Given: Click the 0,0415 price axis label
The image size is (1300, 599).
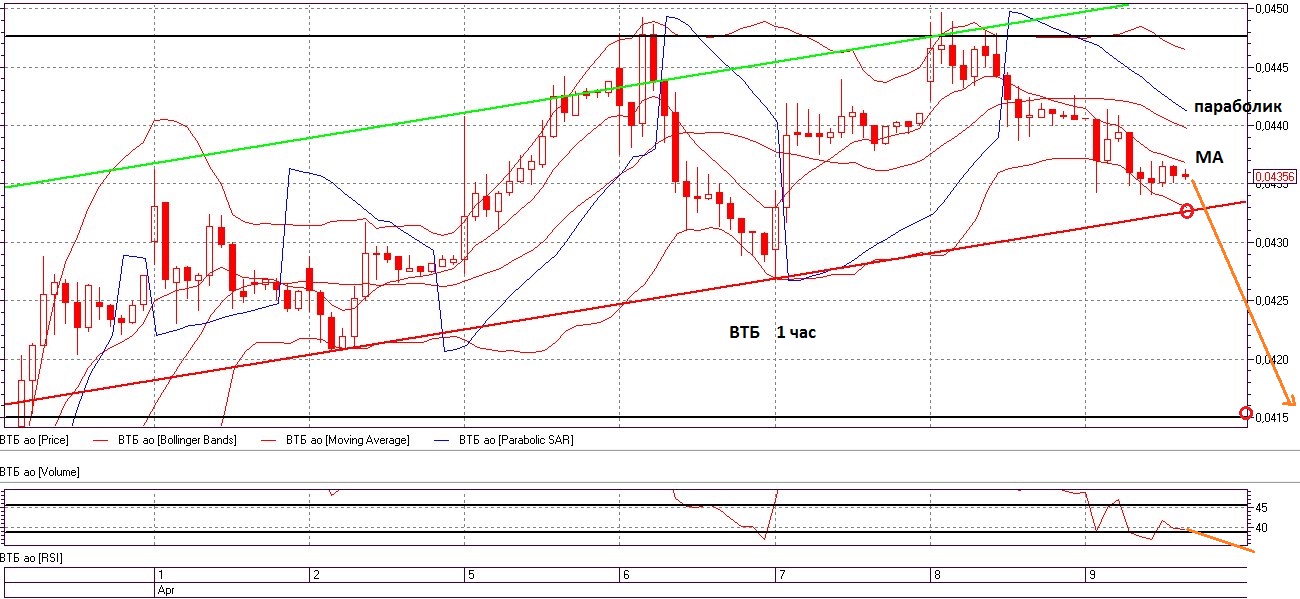Looking at the screenshot, I should (1270, 418).
